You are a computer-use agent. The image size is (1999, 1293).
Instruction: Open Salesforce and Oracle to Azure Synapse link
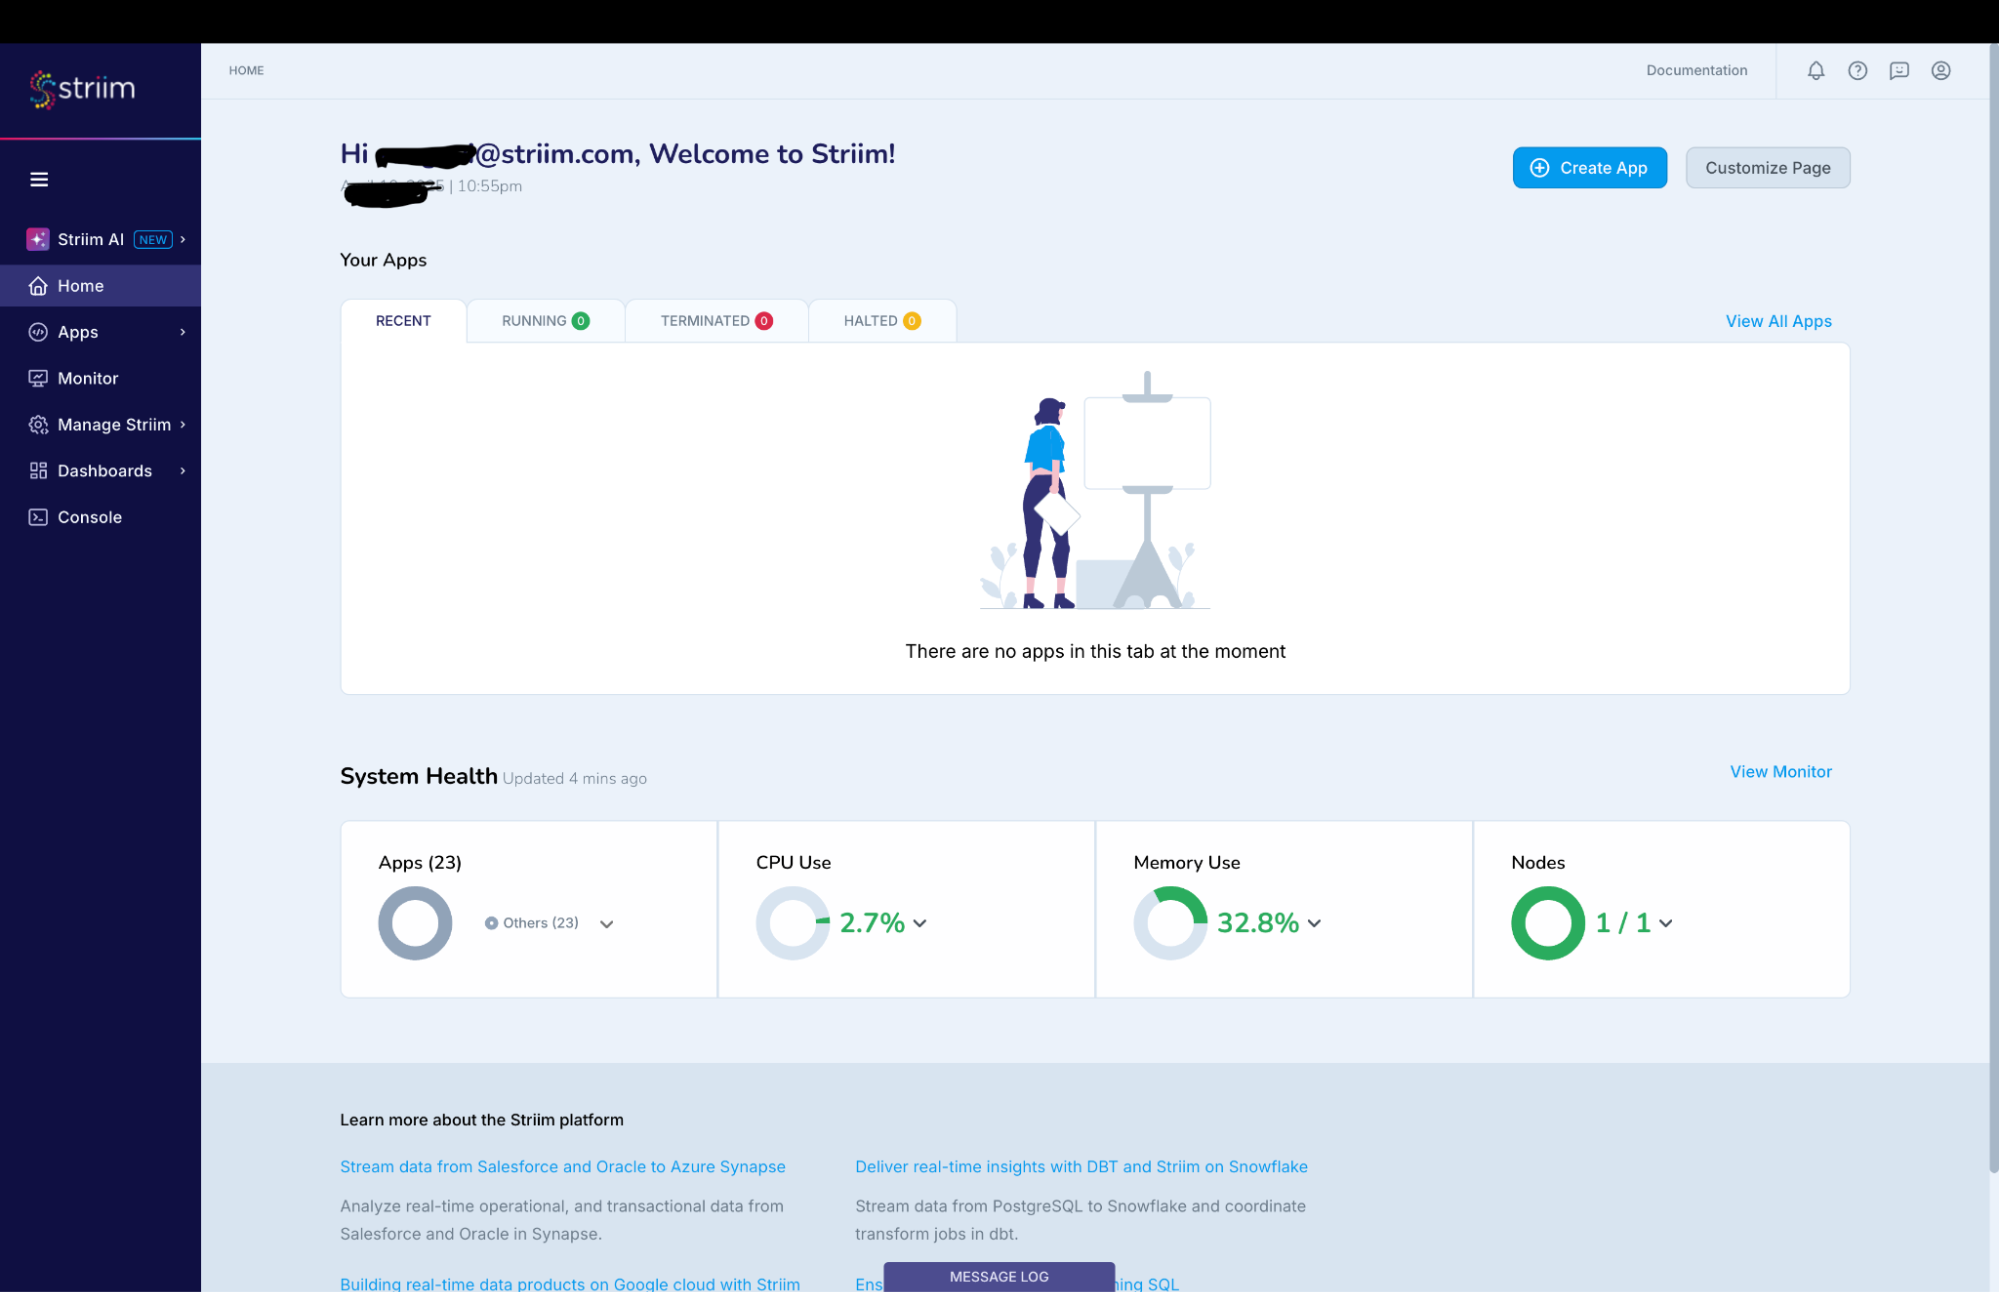point(562,1167)
